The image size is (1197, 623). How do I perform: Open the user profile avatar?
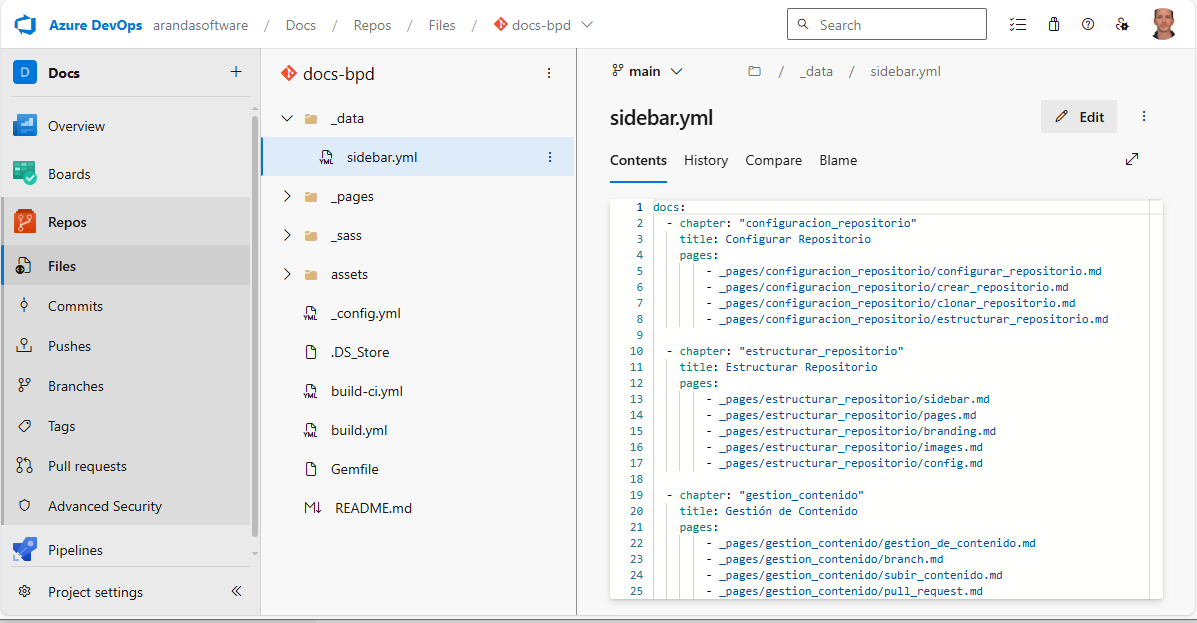[x=1163, y=25]
